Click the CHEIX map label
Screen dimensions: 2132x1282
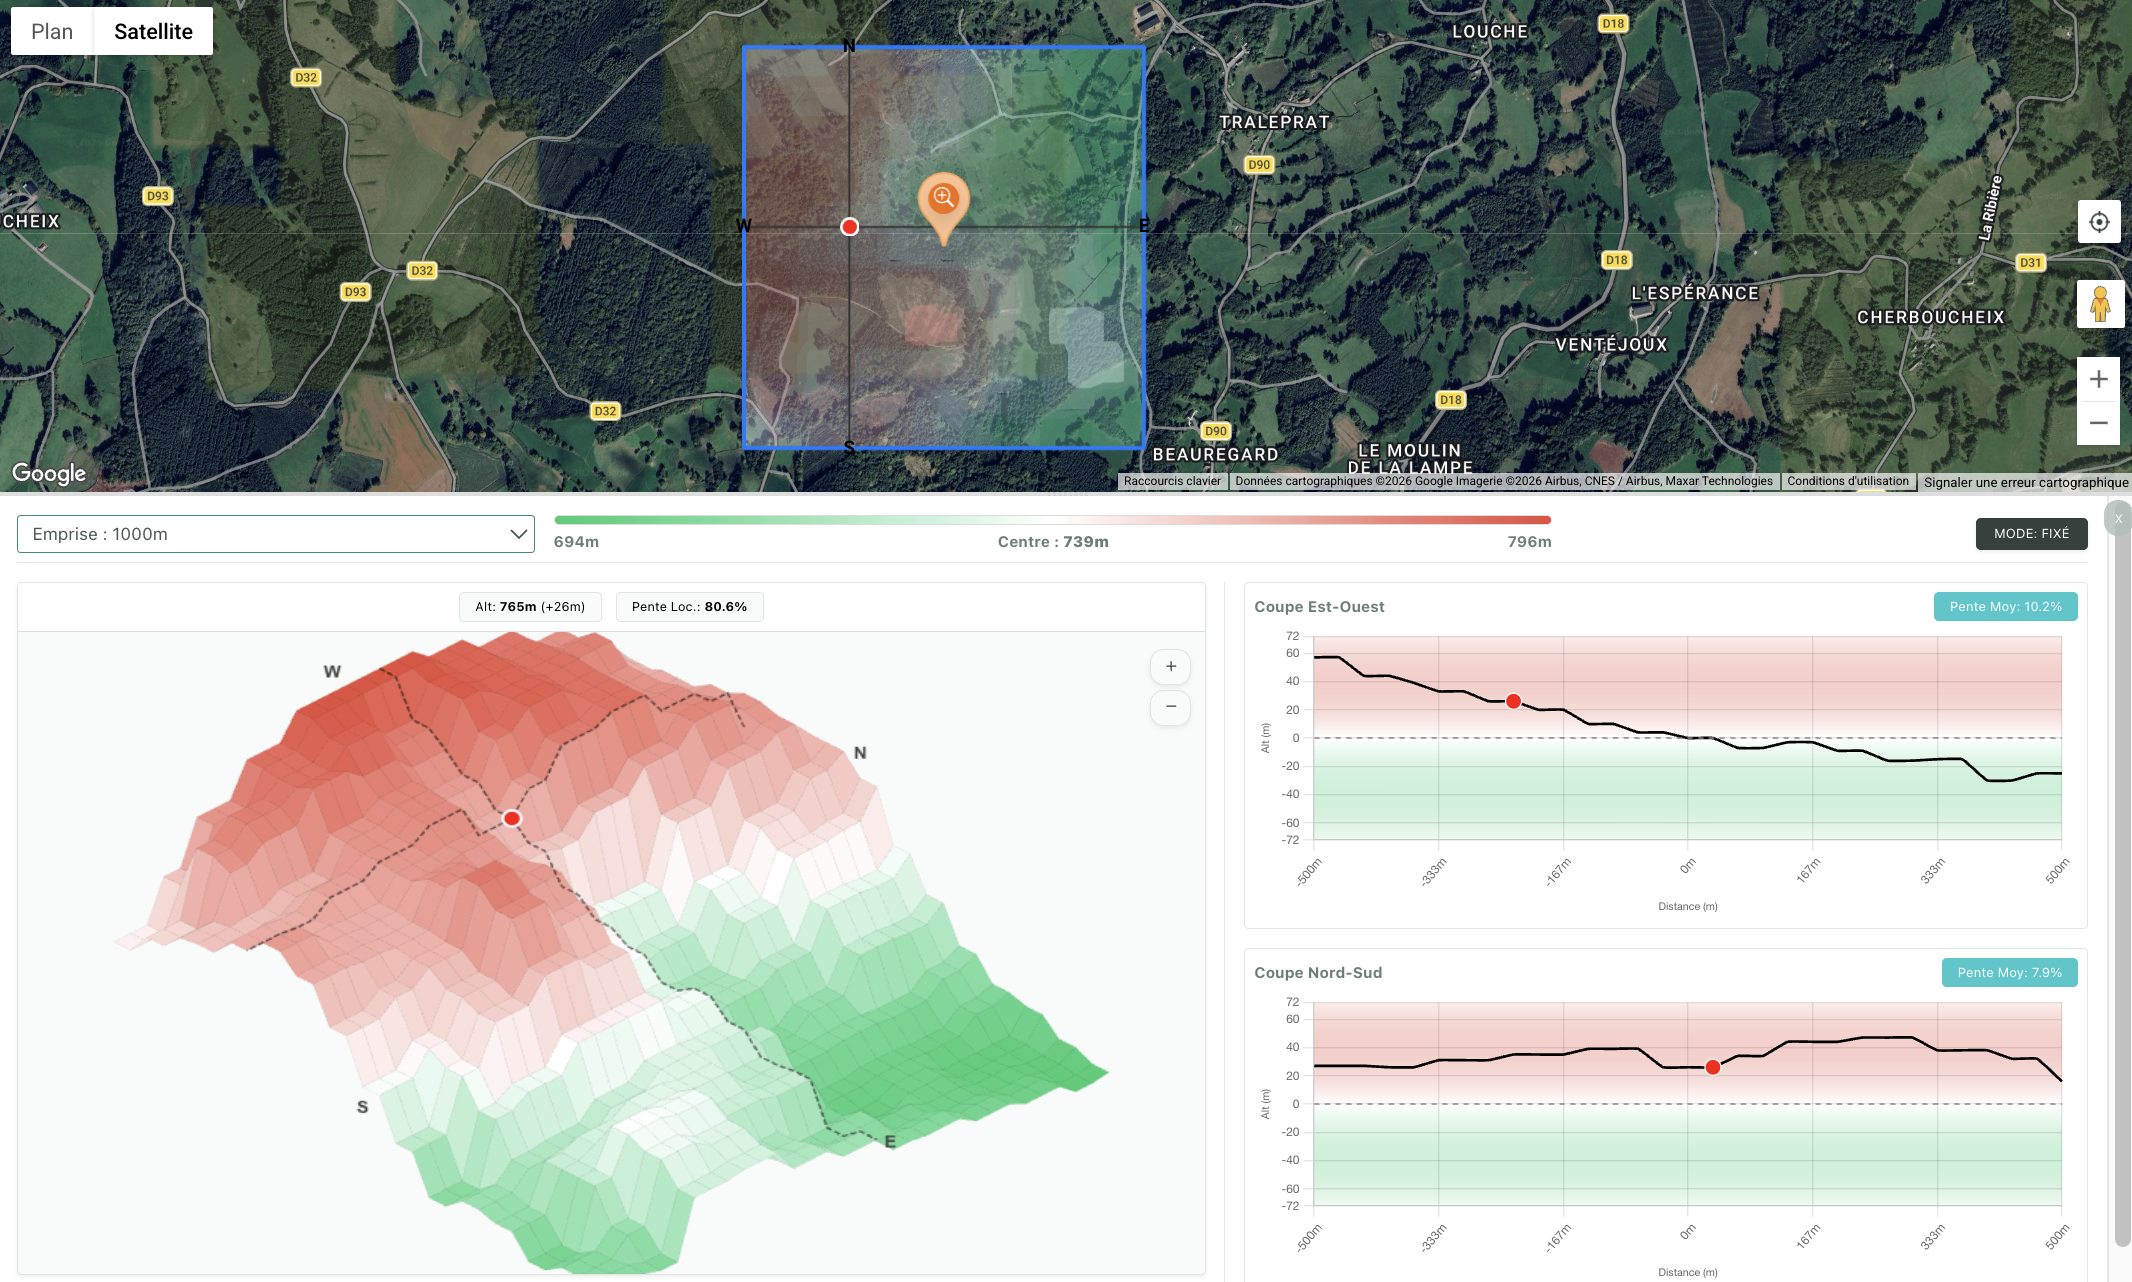coord(31,221)
